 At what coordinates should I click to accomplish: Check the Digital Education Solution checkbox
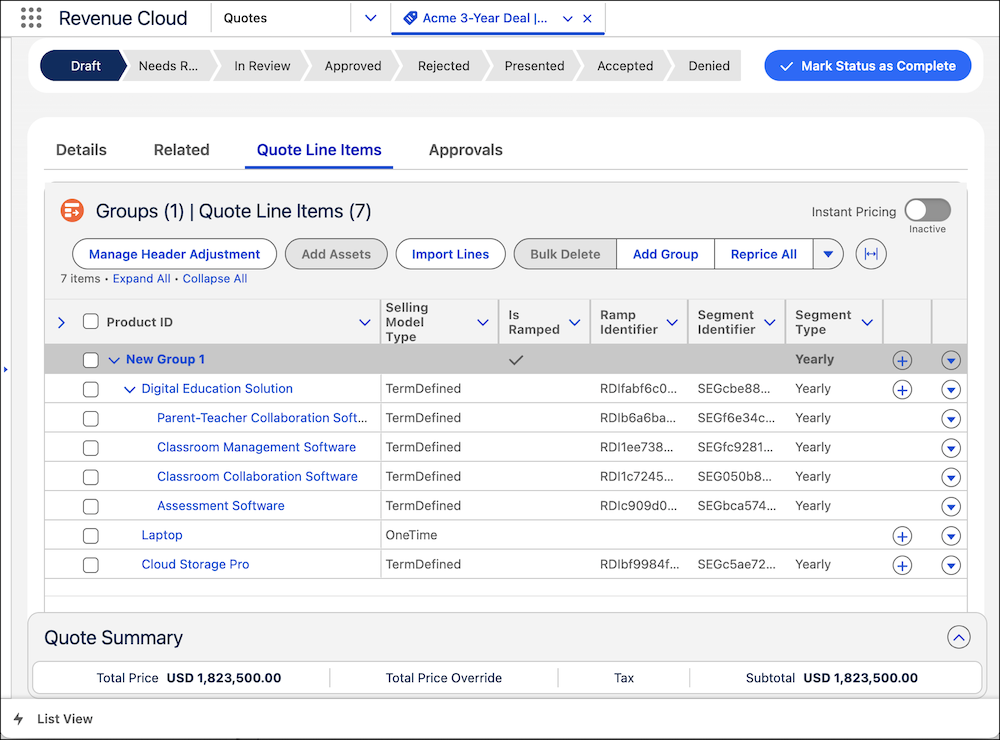[x=91, y=389]
